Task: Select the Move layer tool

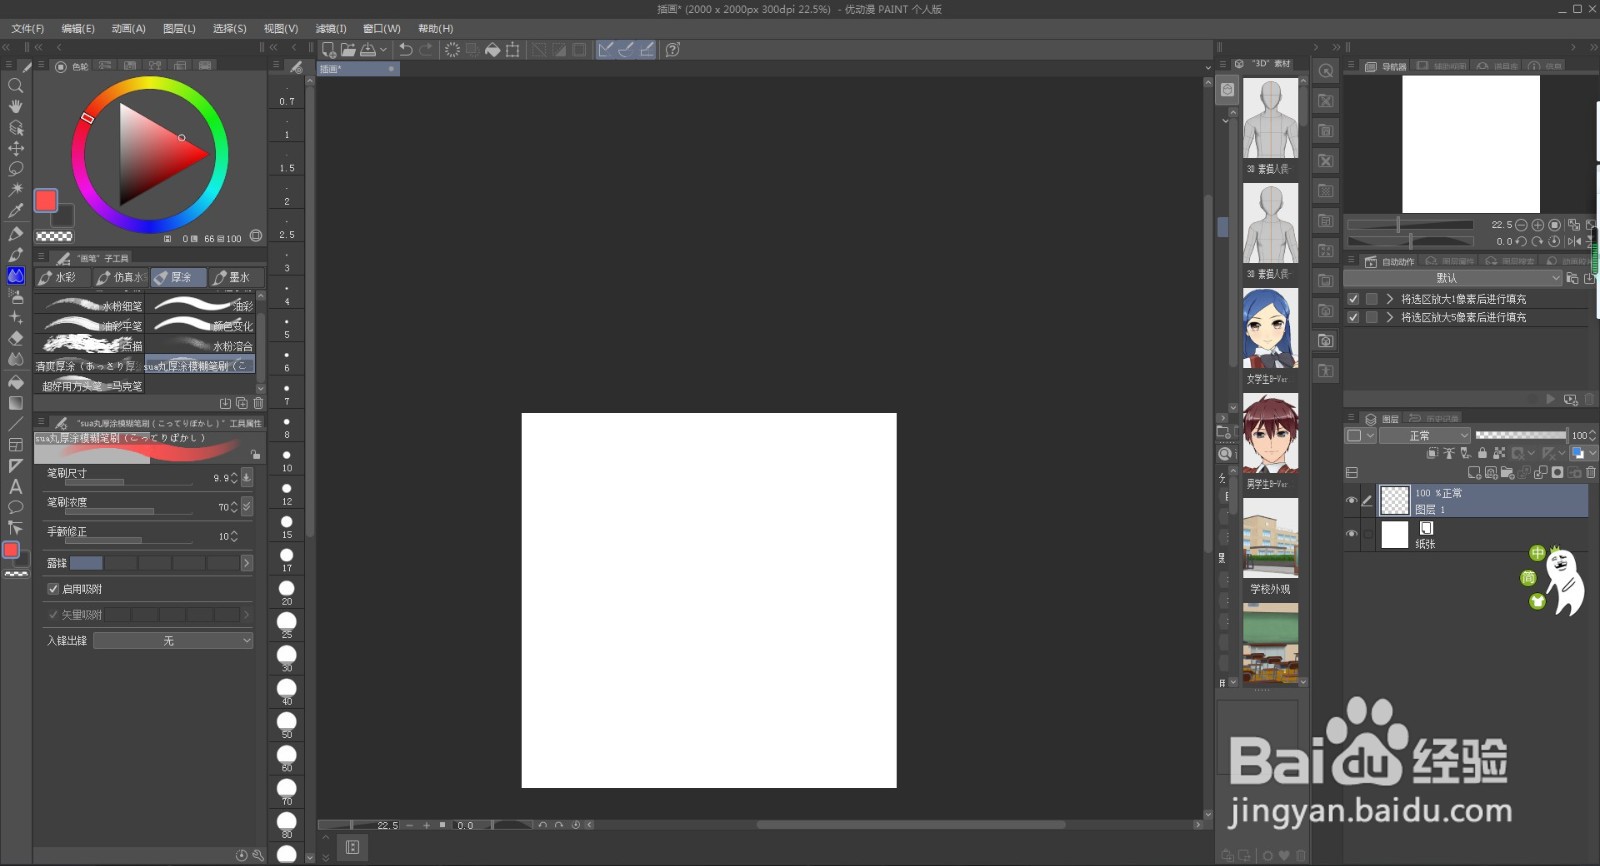Action: (x=15, y=149)
